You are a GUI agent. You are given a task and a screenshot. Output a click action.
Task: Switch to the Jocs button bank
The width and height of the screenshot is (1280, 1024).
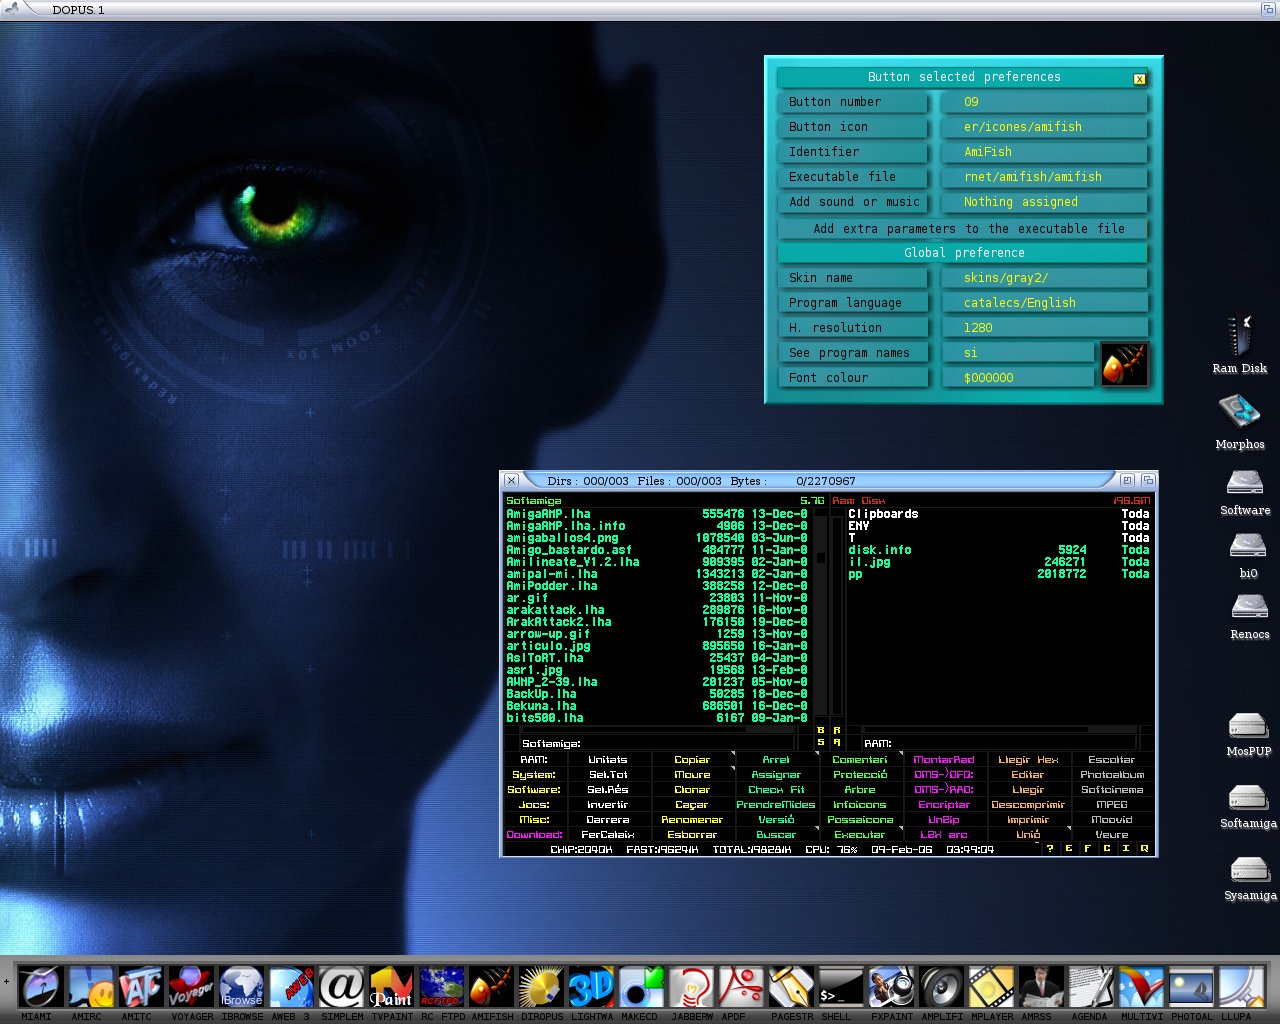point(534,804)
